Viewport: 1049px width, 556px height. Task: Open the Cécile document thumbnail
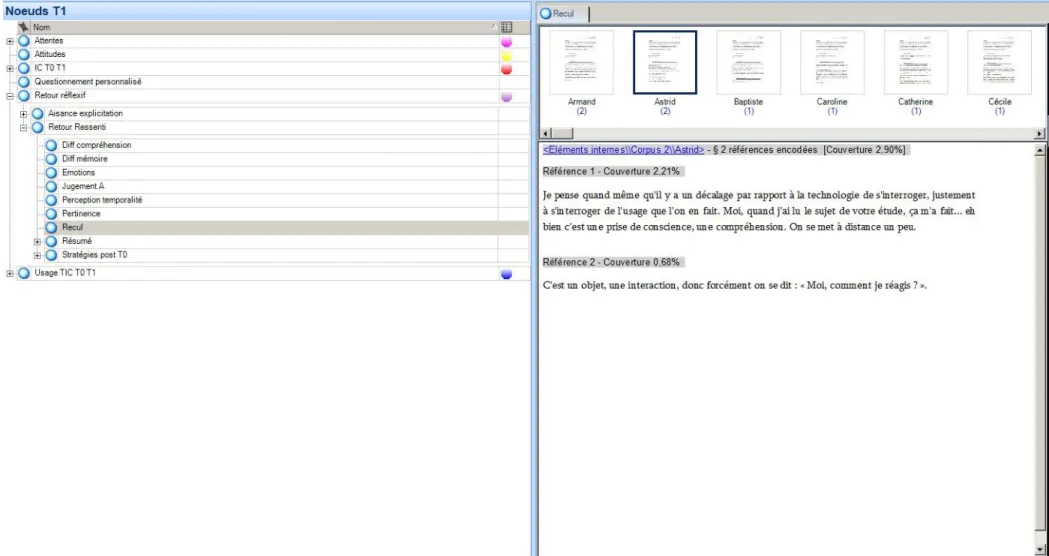click(x=999, y=62)
